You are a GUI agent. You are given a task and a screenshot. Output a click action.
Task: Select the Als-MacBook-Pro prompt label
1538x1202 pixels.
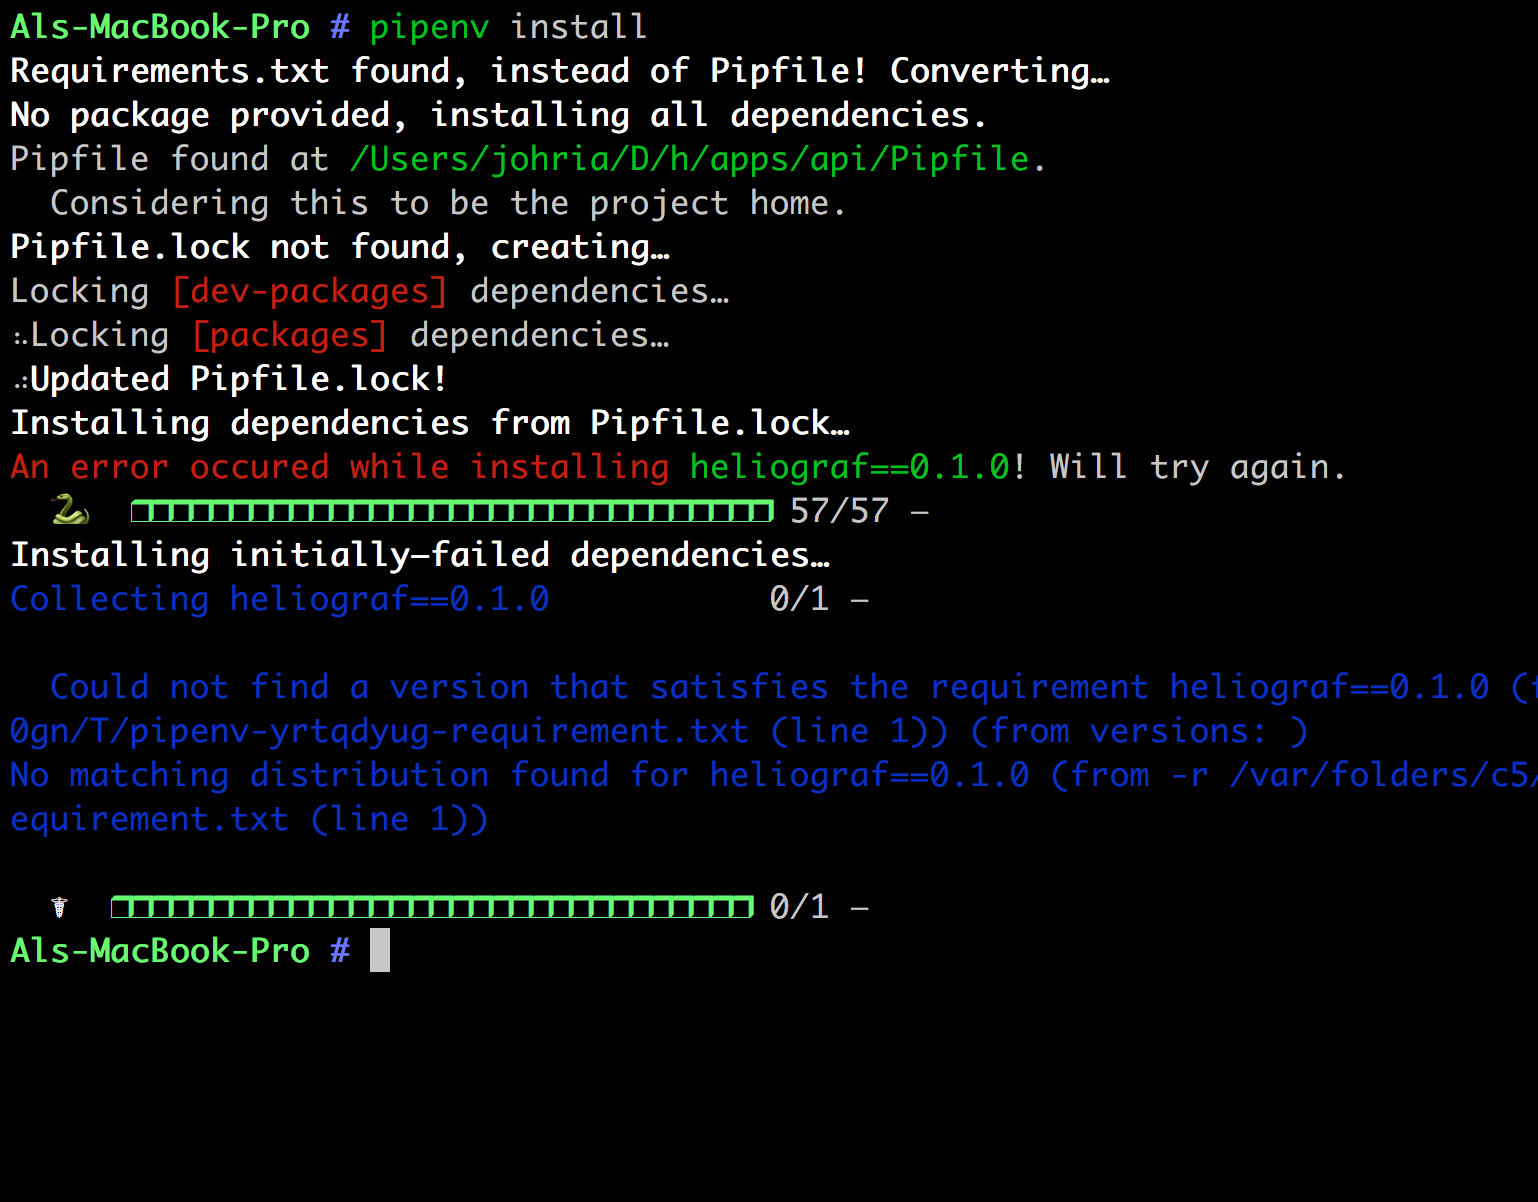click(160, 26)
